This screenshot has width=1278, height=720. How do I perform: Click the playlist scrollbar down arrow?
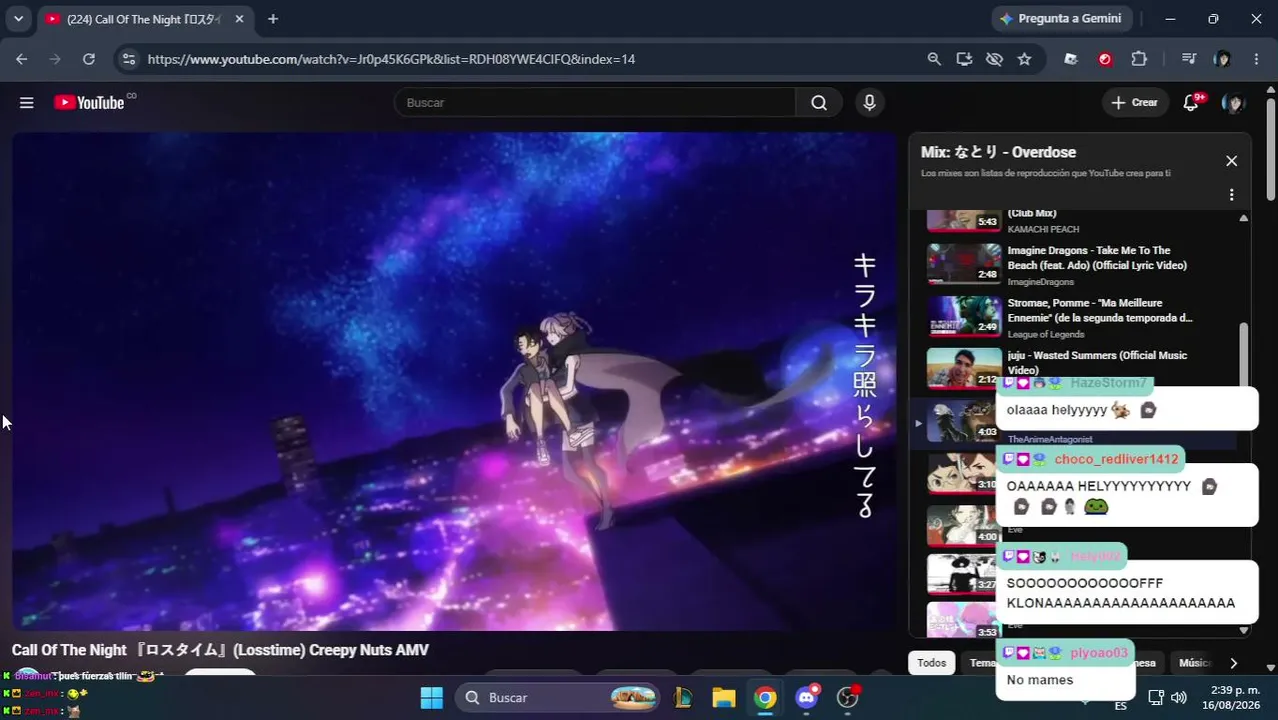pyautogui.click(x=1244, y=630)
